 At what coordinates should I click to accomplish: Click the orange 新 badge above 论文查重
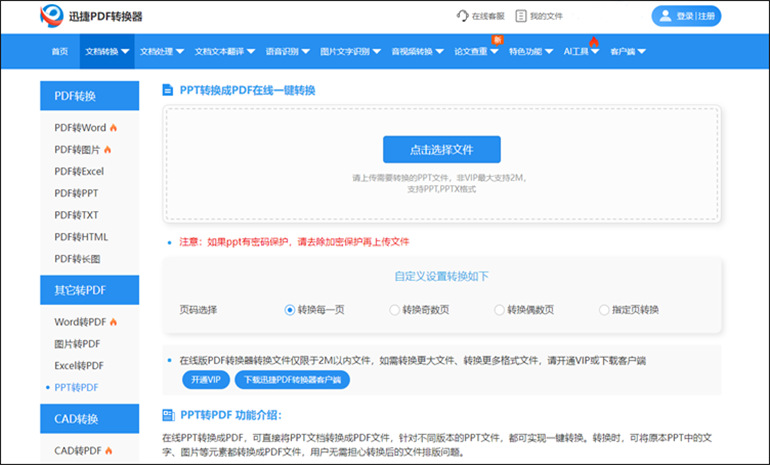[x=497, y=40]
